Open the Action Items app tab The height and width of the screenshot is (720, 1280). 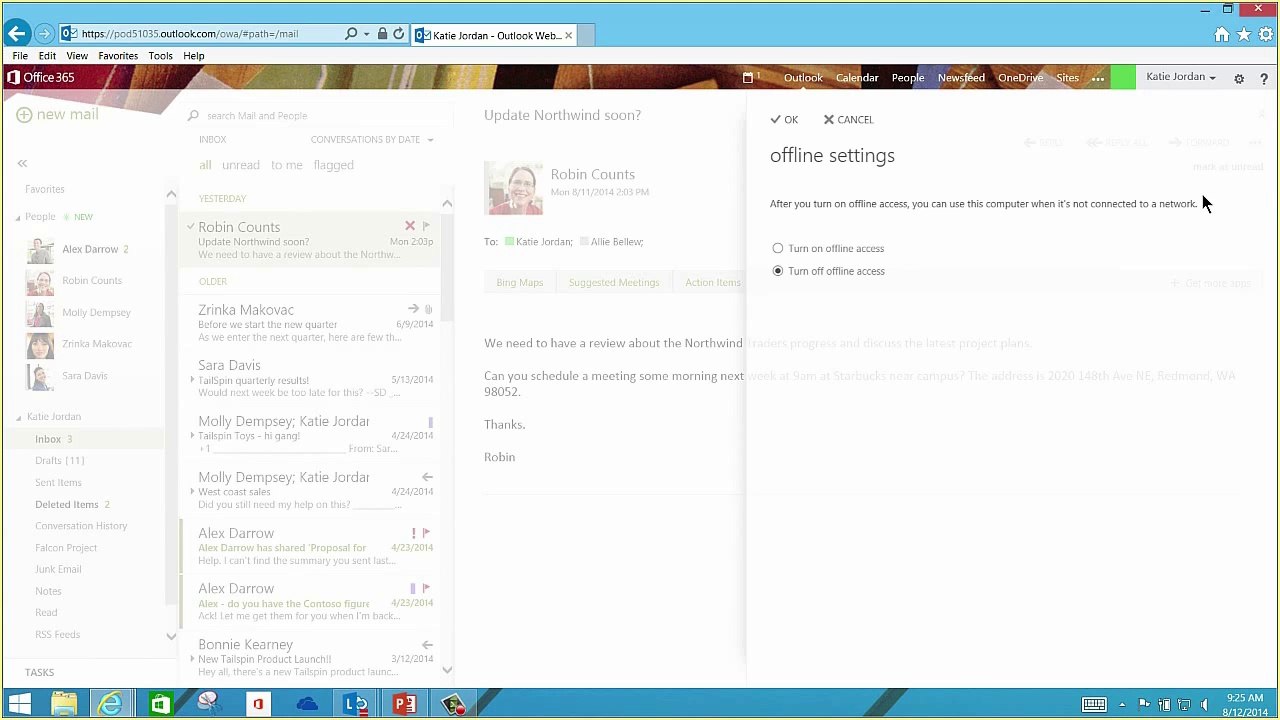pos(712,282)
